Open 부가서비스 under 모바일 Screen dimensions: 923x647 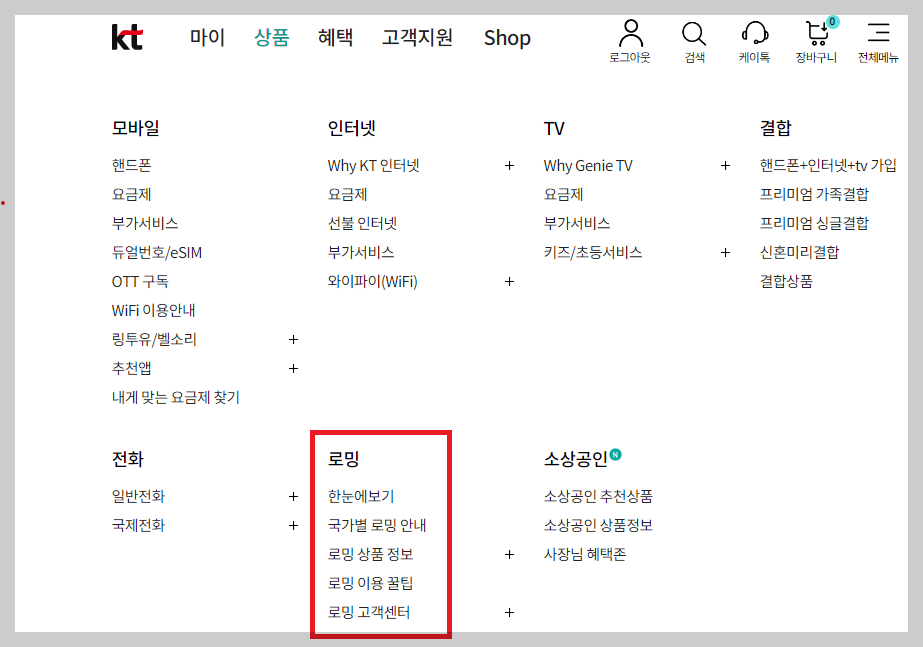tap(145, 223)
